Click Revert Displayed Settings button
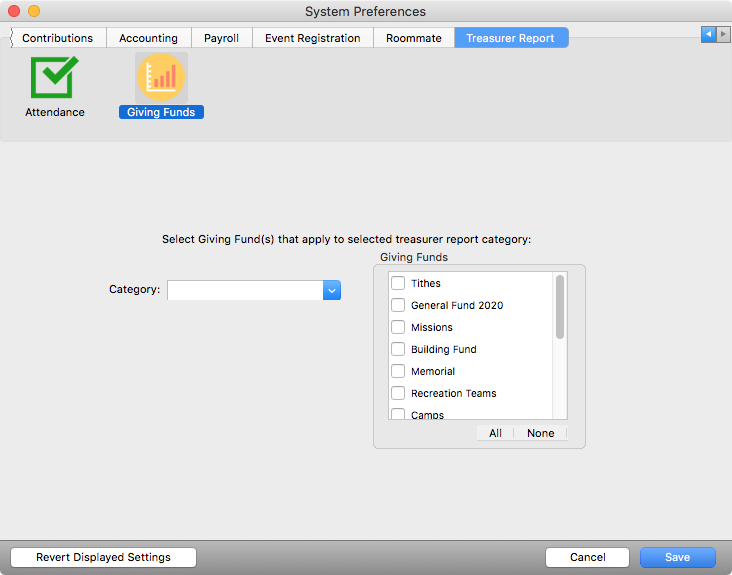Viewport: 732px width, 575px height. click(103, 557)
